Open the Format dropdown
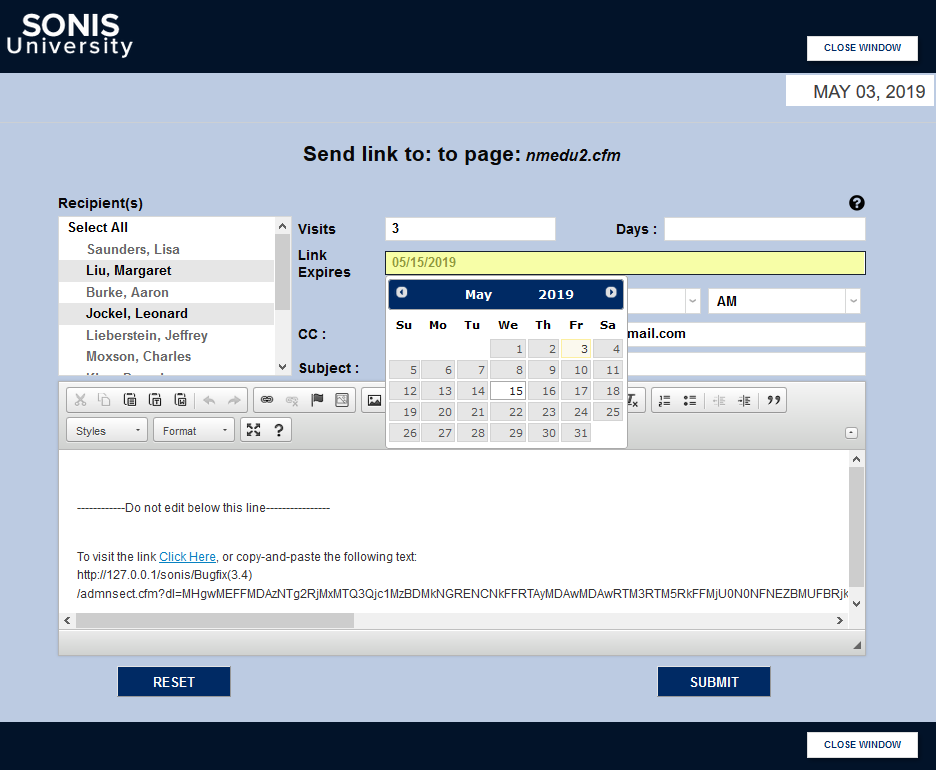Image resolution: width=936 pixels, height=770 pixels. click(x=195, y=430)
